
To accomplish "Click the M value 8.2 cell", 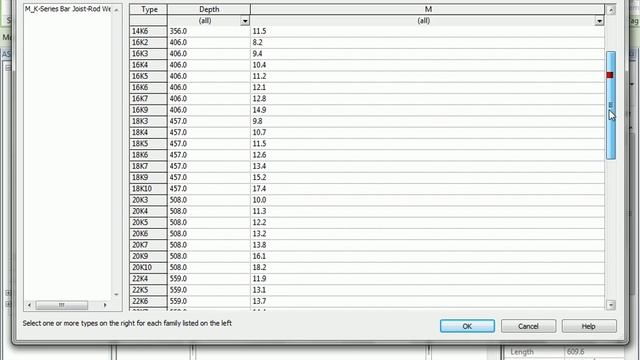I will click(x=427, y=42).
